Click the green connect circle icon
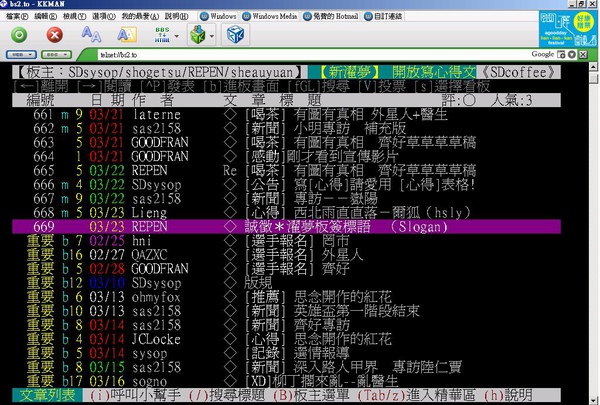 pos(19,35)
